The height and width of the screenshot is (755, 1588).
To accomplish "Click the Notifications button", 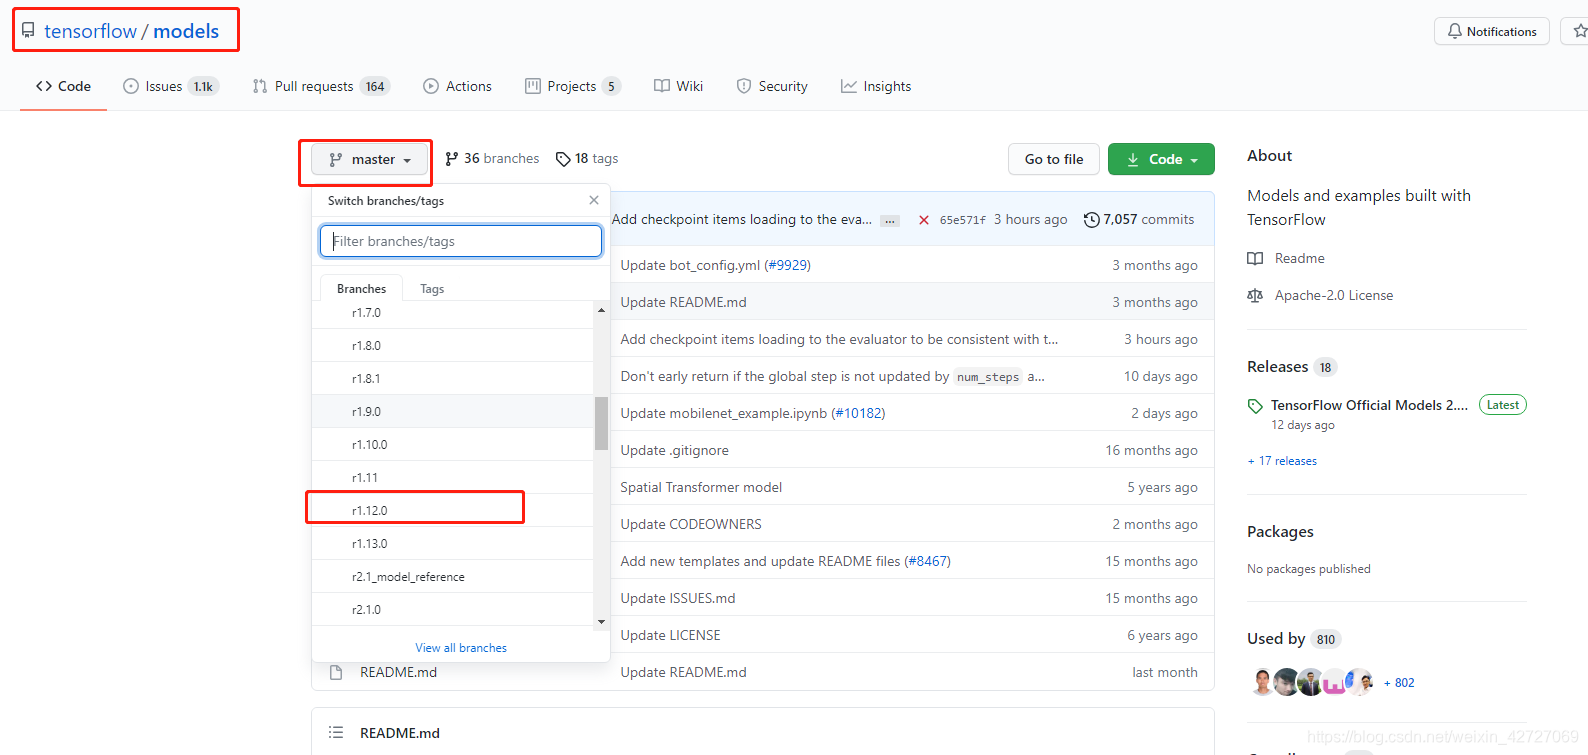I will coord(1492,31).
